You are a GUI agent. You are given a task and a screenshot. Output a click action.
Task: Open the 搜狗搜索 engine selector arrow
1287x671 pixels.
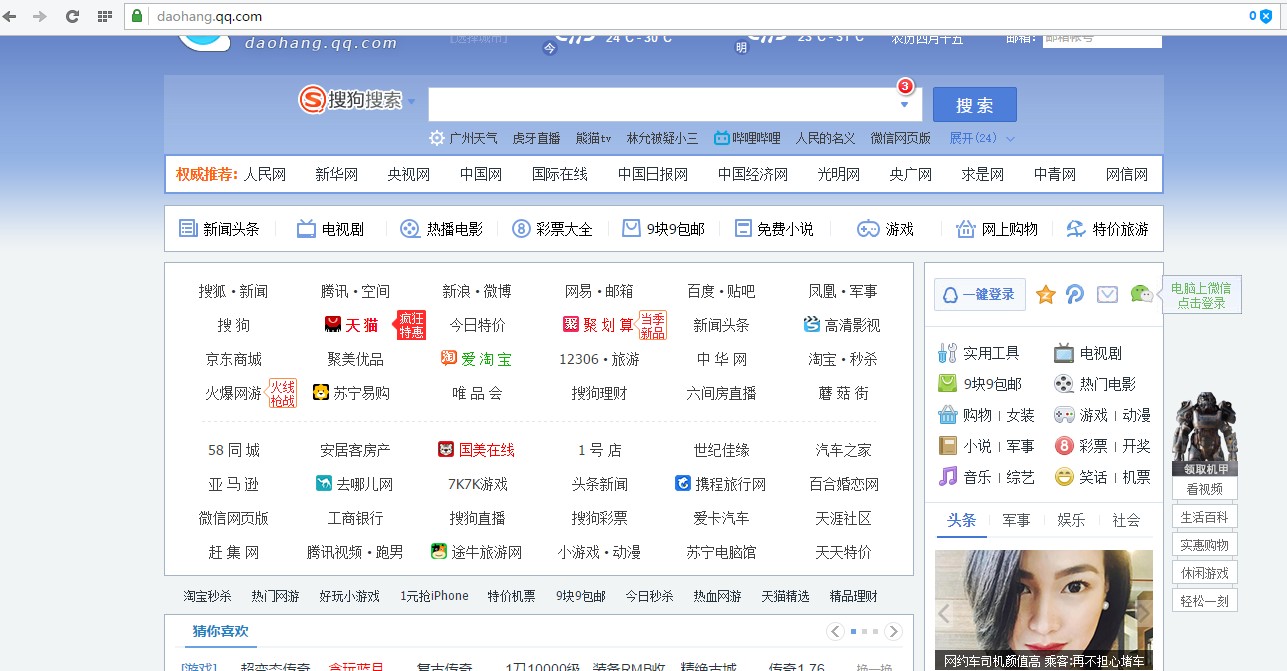410,100
